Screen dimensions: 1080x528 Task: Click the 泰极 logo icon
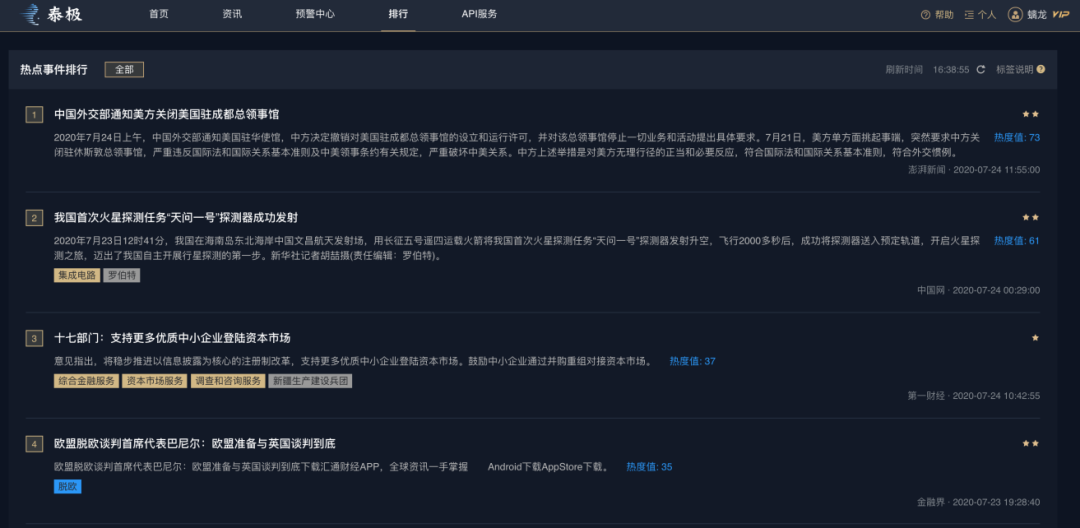(x=30, y=14)
